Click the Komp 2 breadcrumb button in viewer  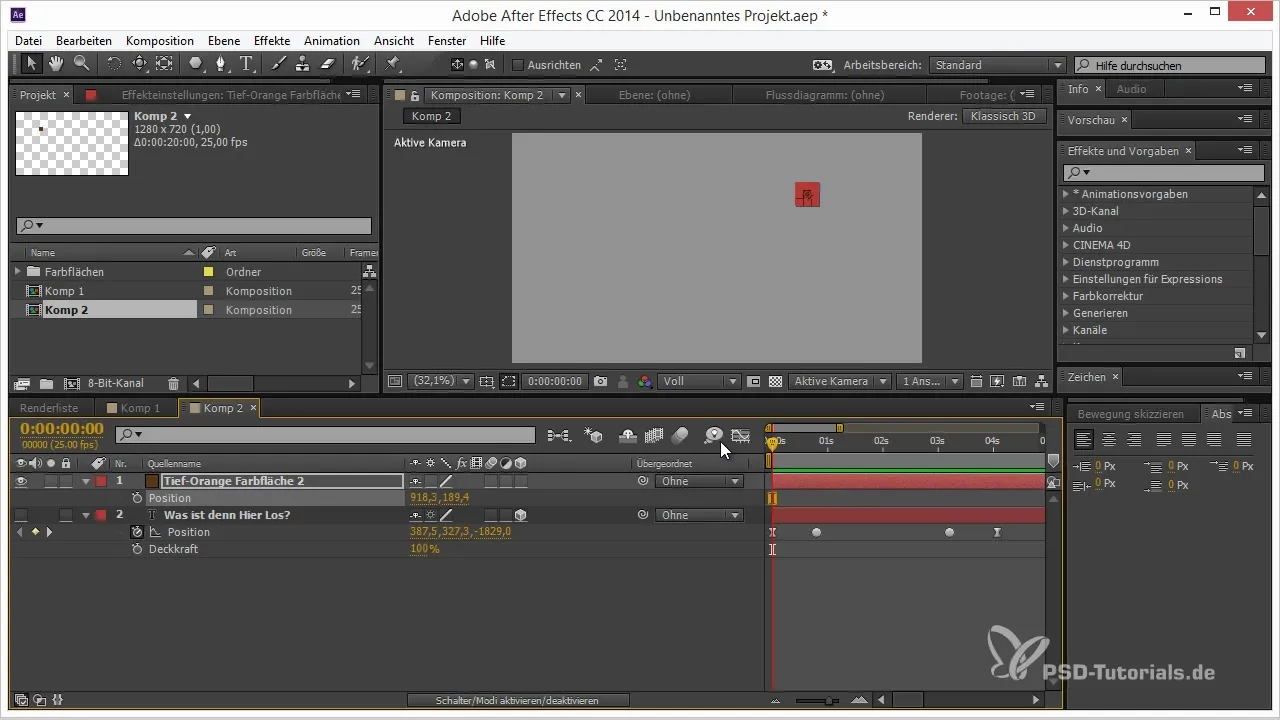pos(432,116)
